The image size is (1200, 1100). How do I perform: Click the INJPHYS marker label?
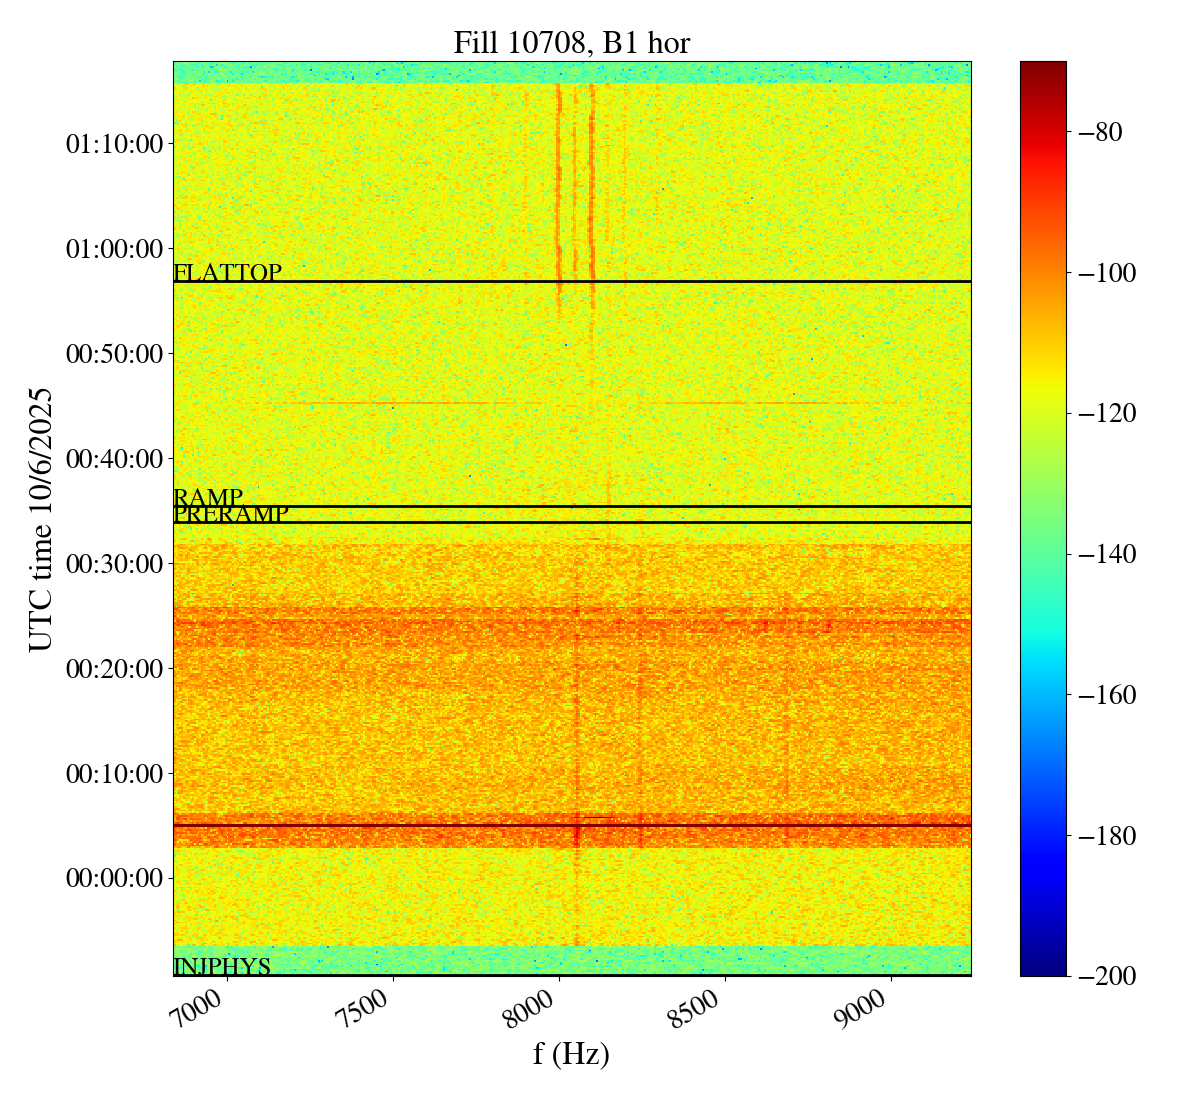222,966
